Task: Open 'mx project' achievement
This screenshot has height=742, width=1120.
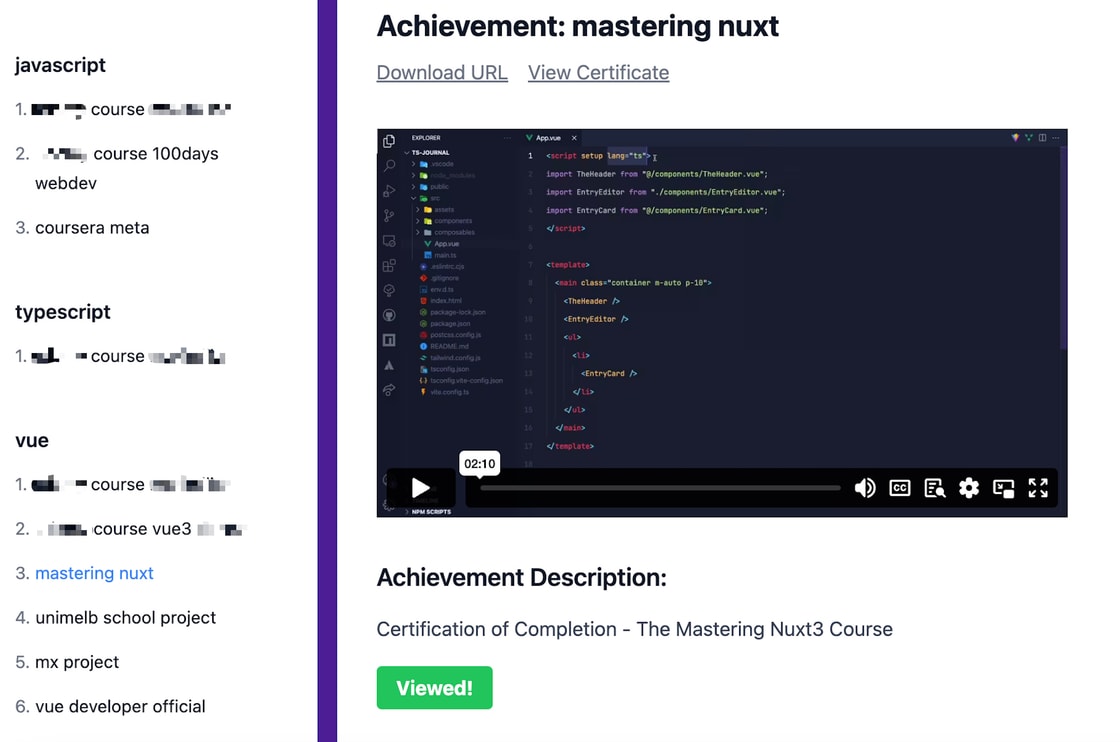Action: tap(77, 662)
